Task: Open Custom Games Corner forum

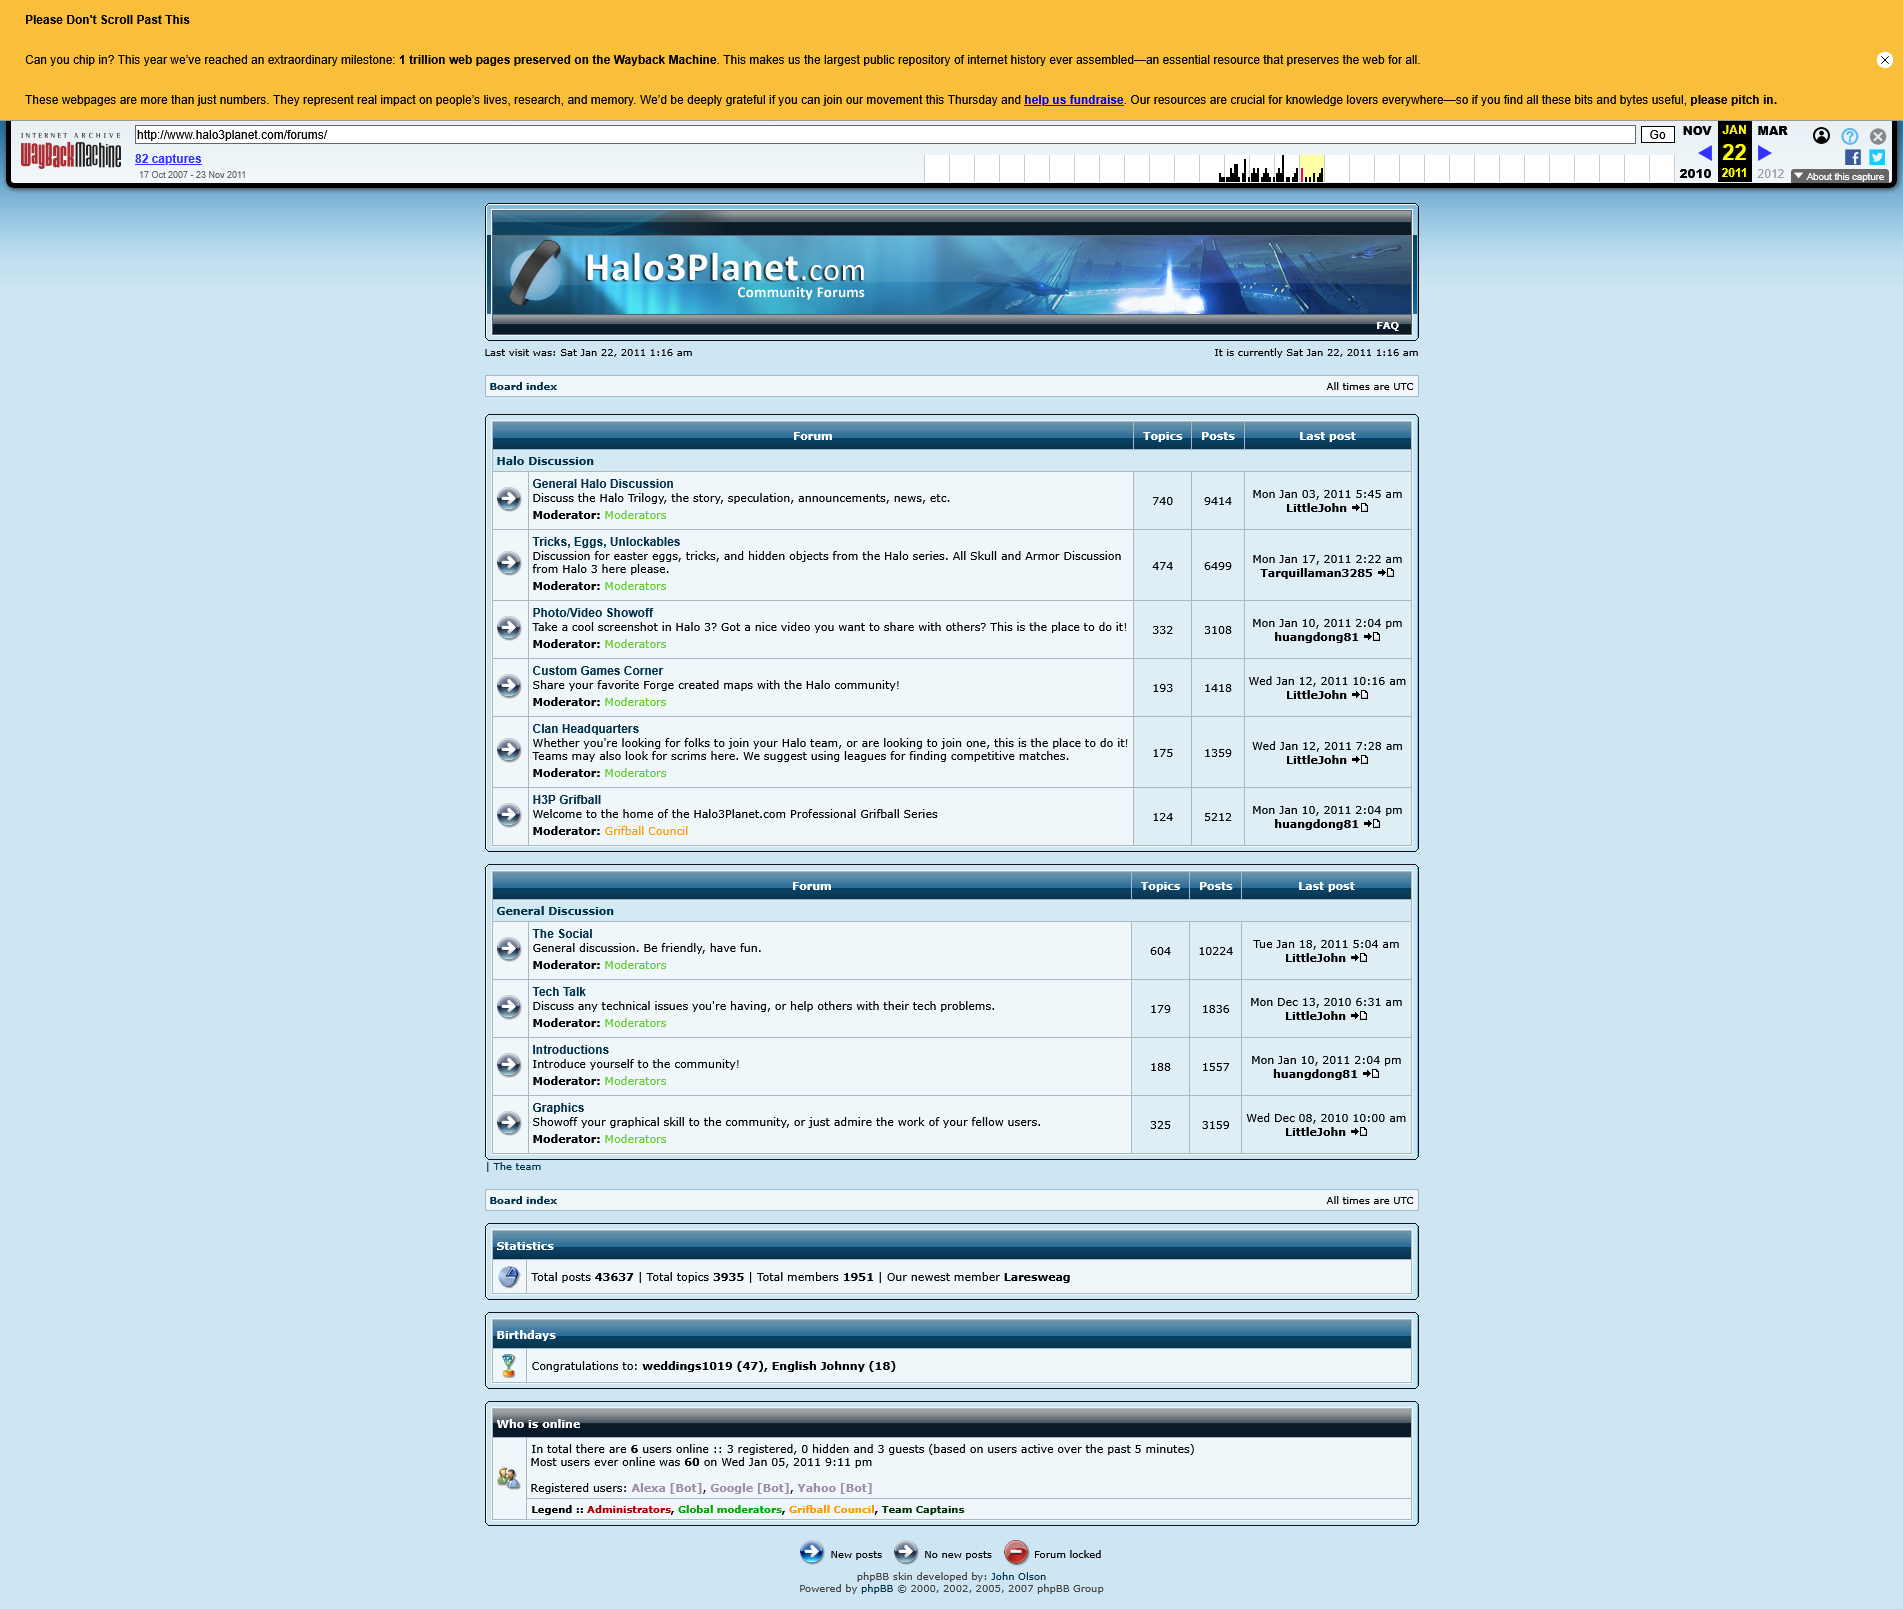Action: [598, 671]
